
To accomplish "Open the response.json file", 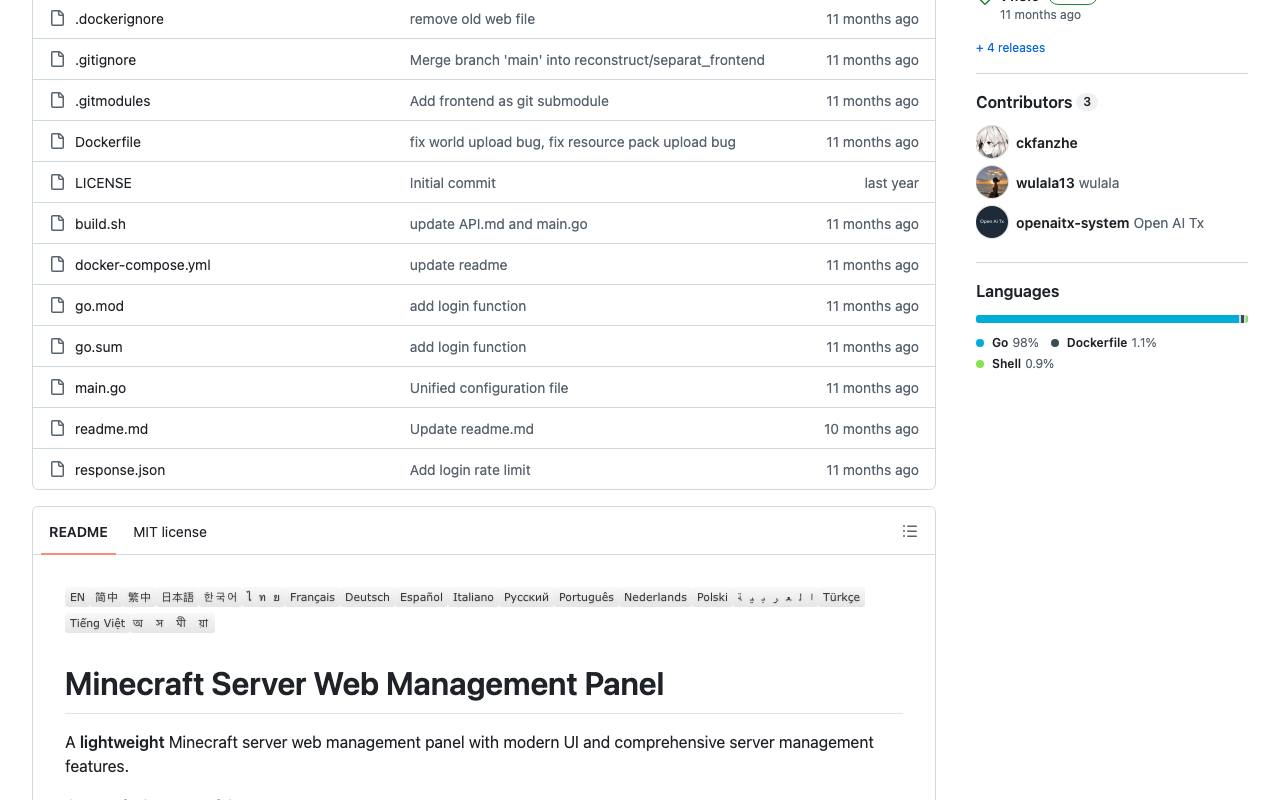I will click(120, 470).
